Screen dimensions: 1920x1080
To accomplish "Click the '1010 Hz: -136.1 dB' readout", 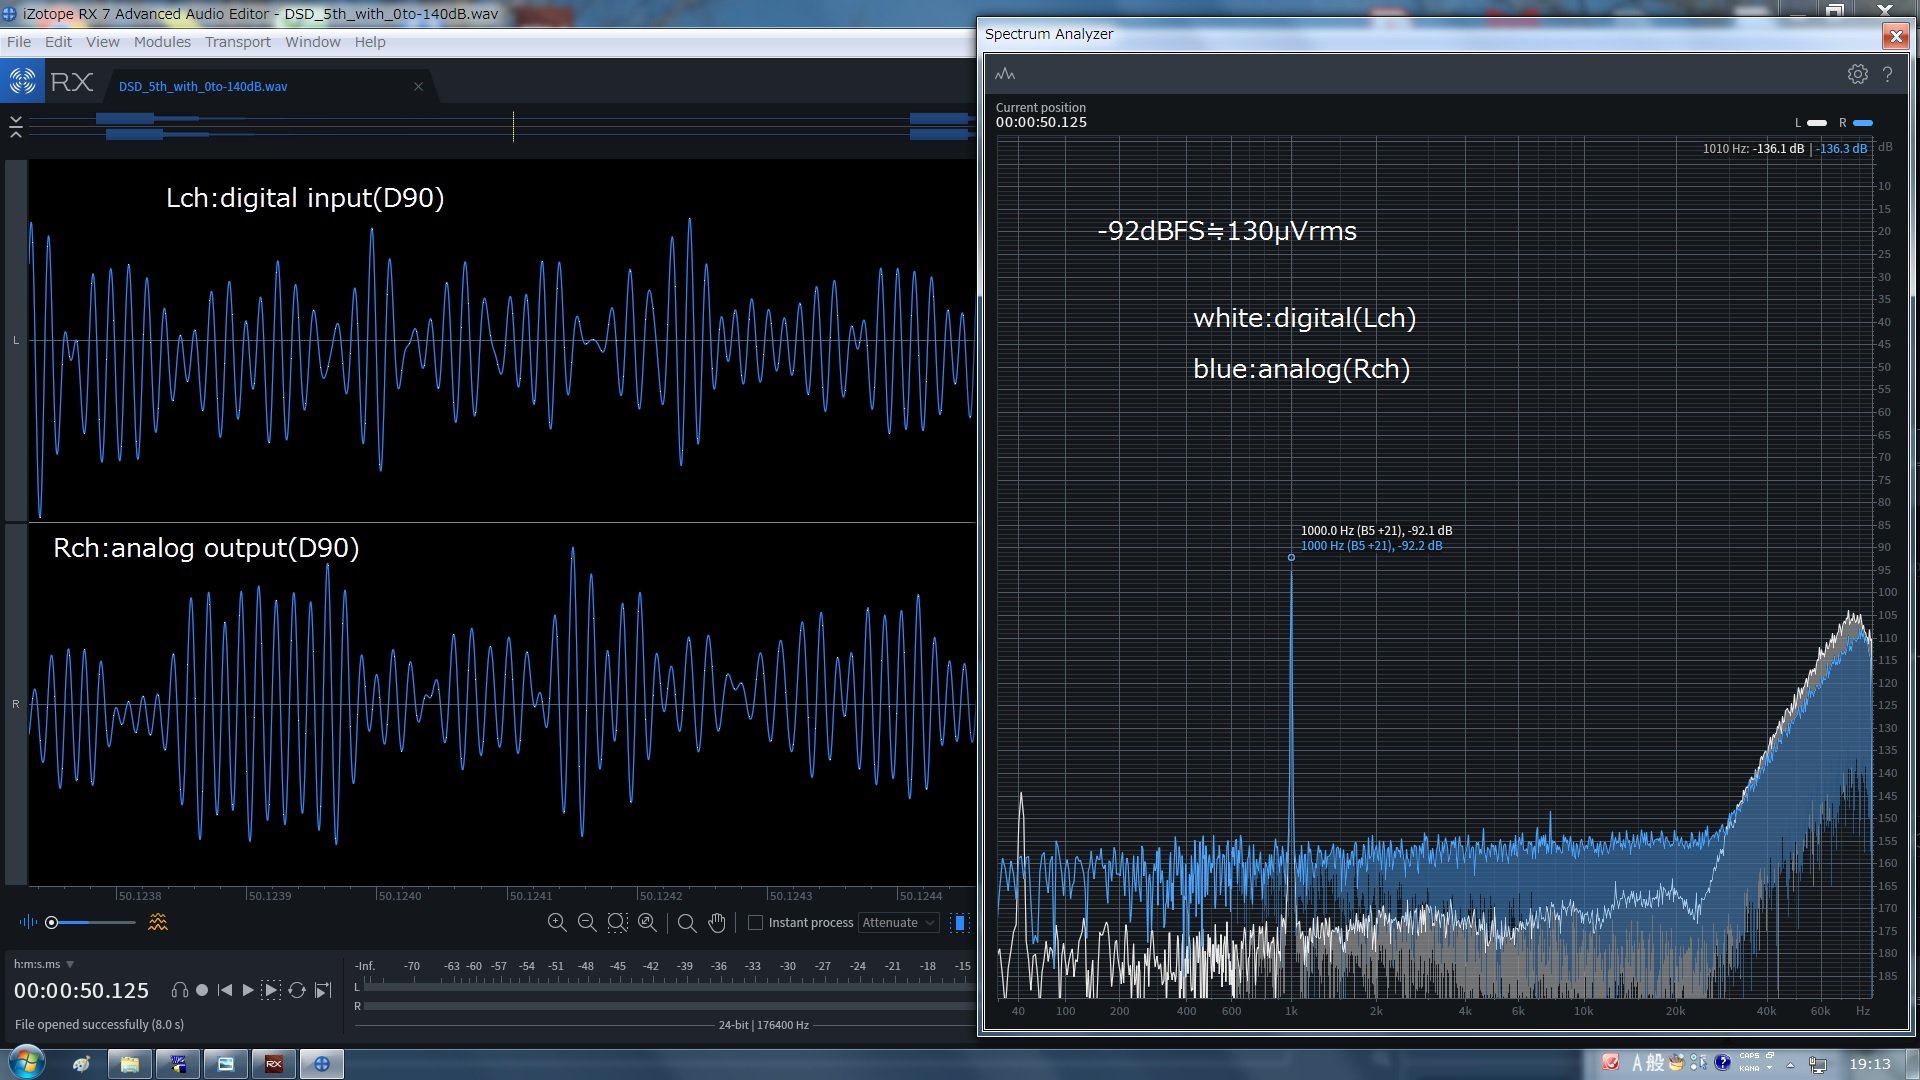I will 1753,149.
